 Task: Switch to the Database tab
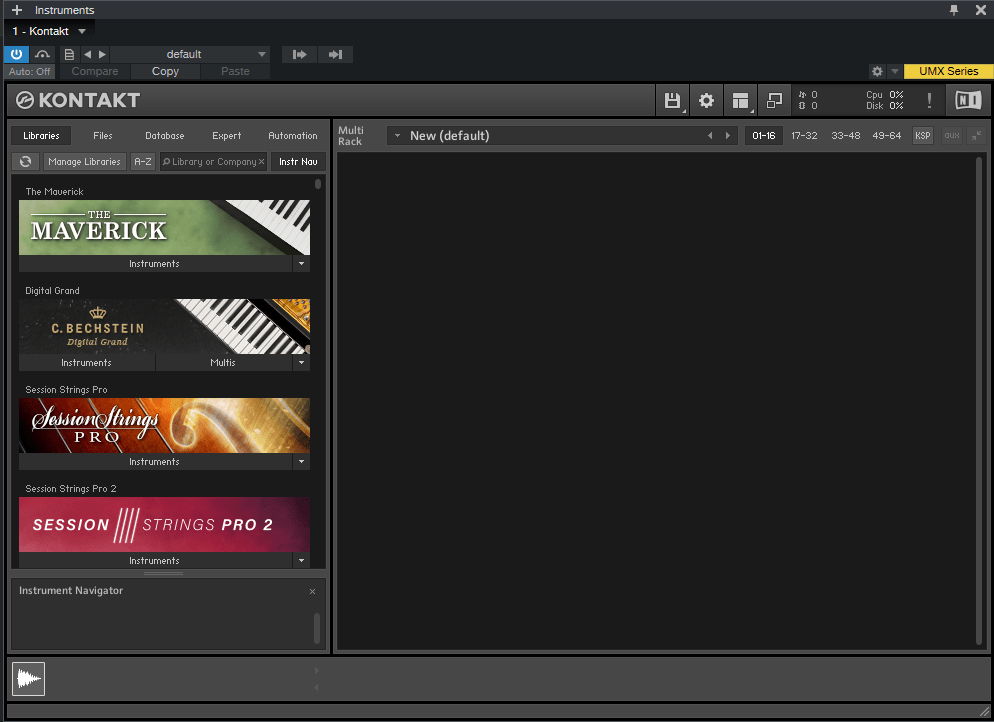coord(165,136)
